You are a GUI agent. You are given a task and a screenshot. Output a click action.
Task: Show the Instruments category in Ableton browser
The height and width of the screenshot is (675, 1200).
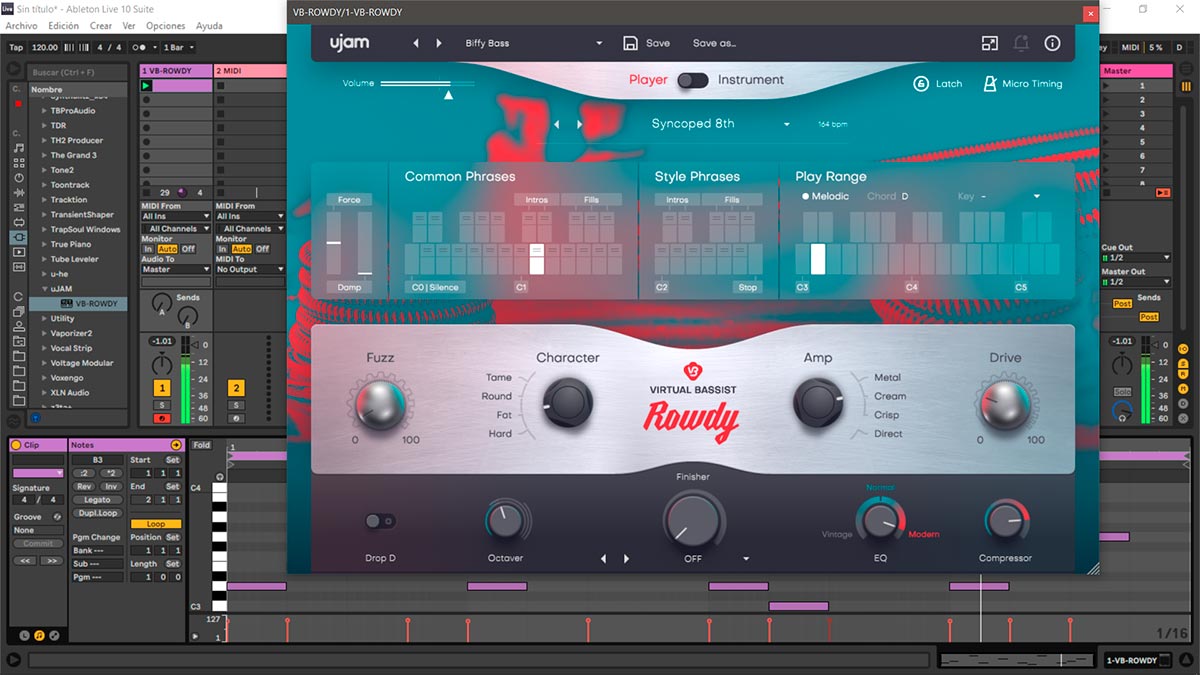coord(19,178)
